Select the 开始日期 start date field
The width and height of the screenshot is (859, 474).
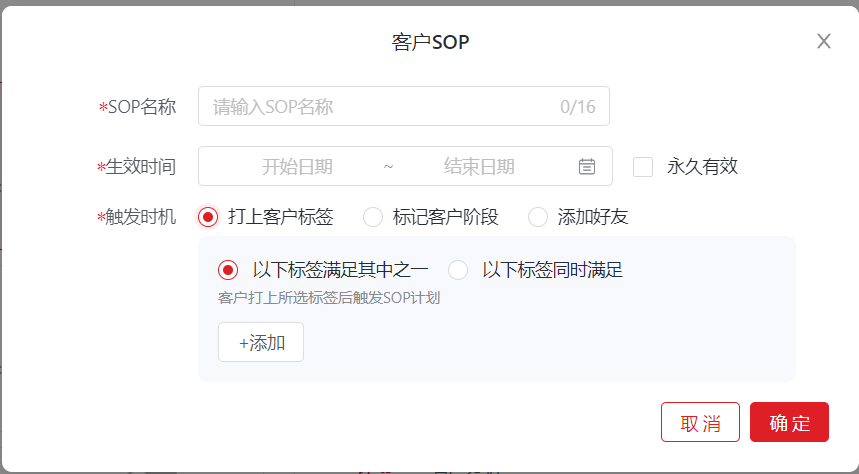pos(297,166)
